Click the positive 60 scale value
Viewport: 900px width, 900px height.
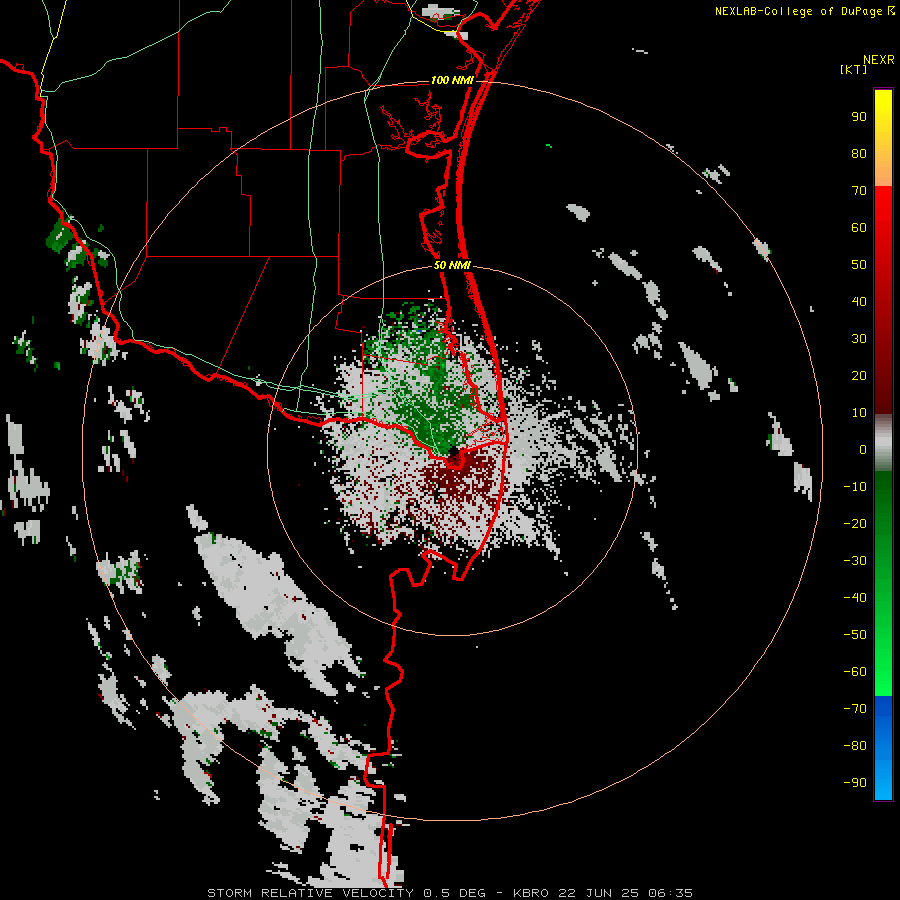(x=859, y=227)
